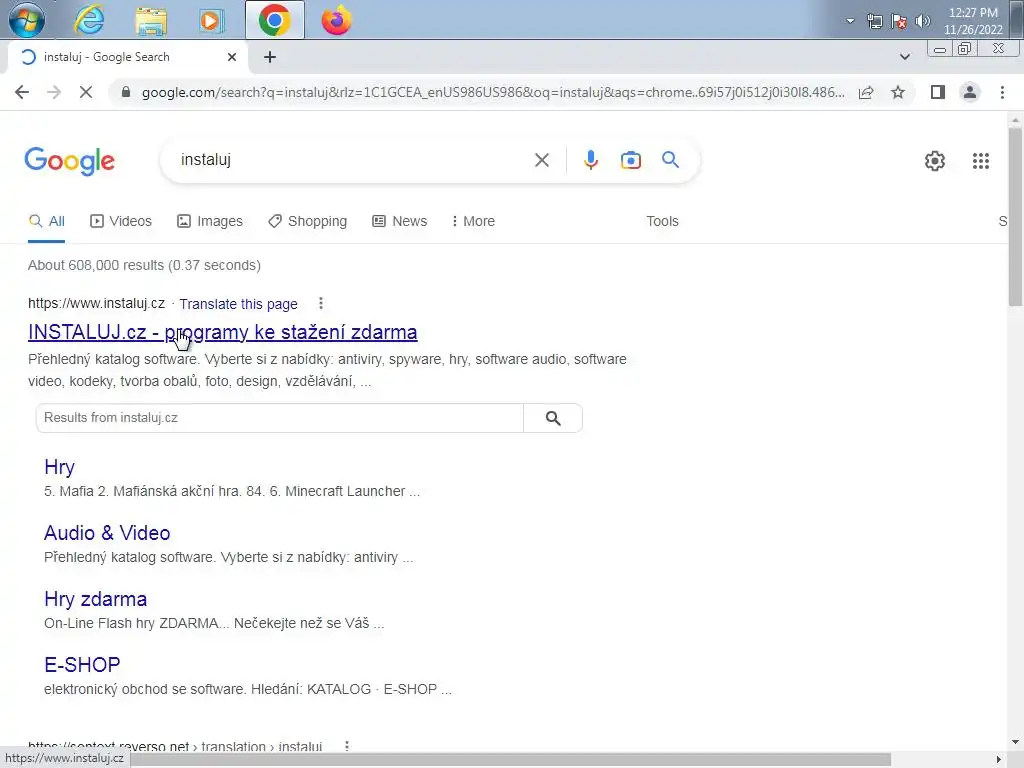Screen dimensions: 1024x768
Task: Clear the search query with X
Action: click(541, 160)
